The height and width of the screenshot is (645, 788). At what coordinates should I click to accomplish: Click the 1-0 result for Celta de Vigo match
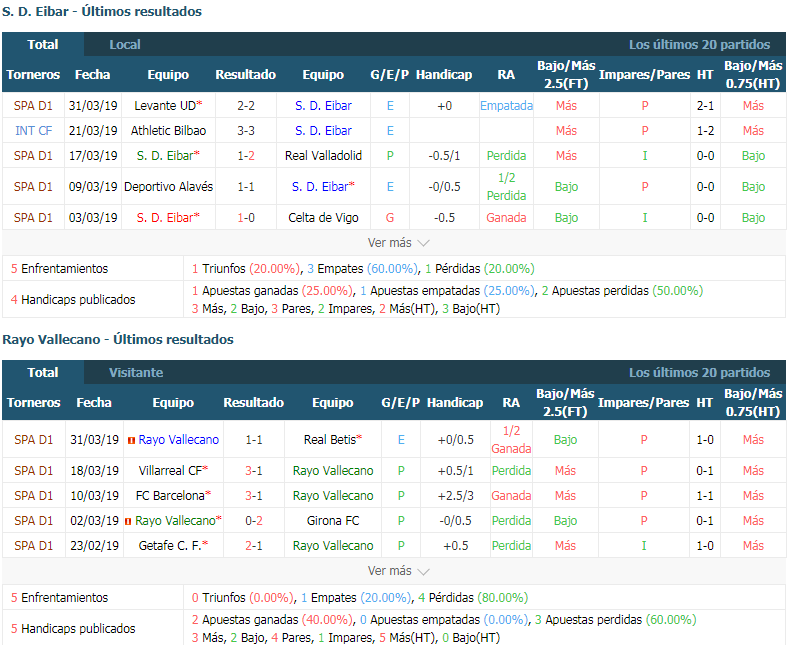click(246, 218)
